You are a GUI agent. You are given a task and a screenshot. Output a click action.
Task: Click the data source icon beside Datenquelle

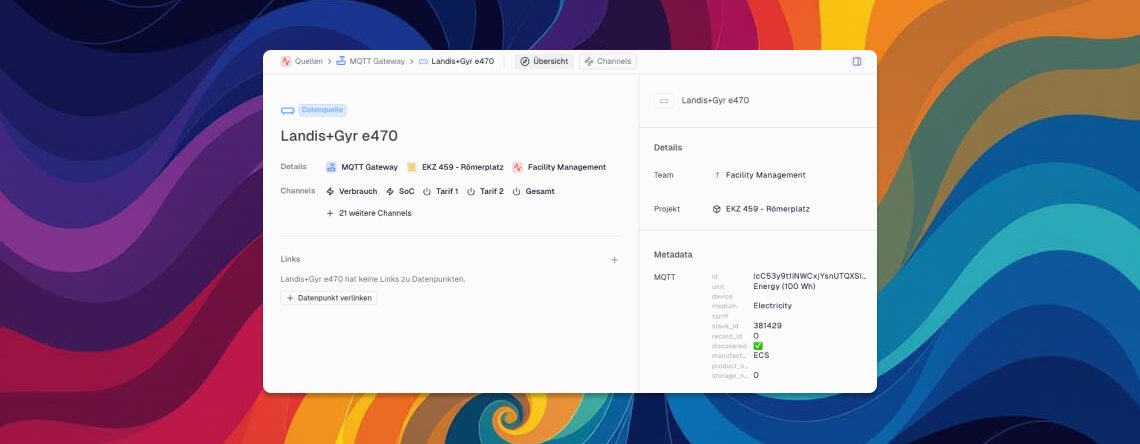point(288,110)
